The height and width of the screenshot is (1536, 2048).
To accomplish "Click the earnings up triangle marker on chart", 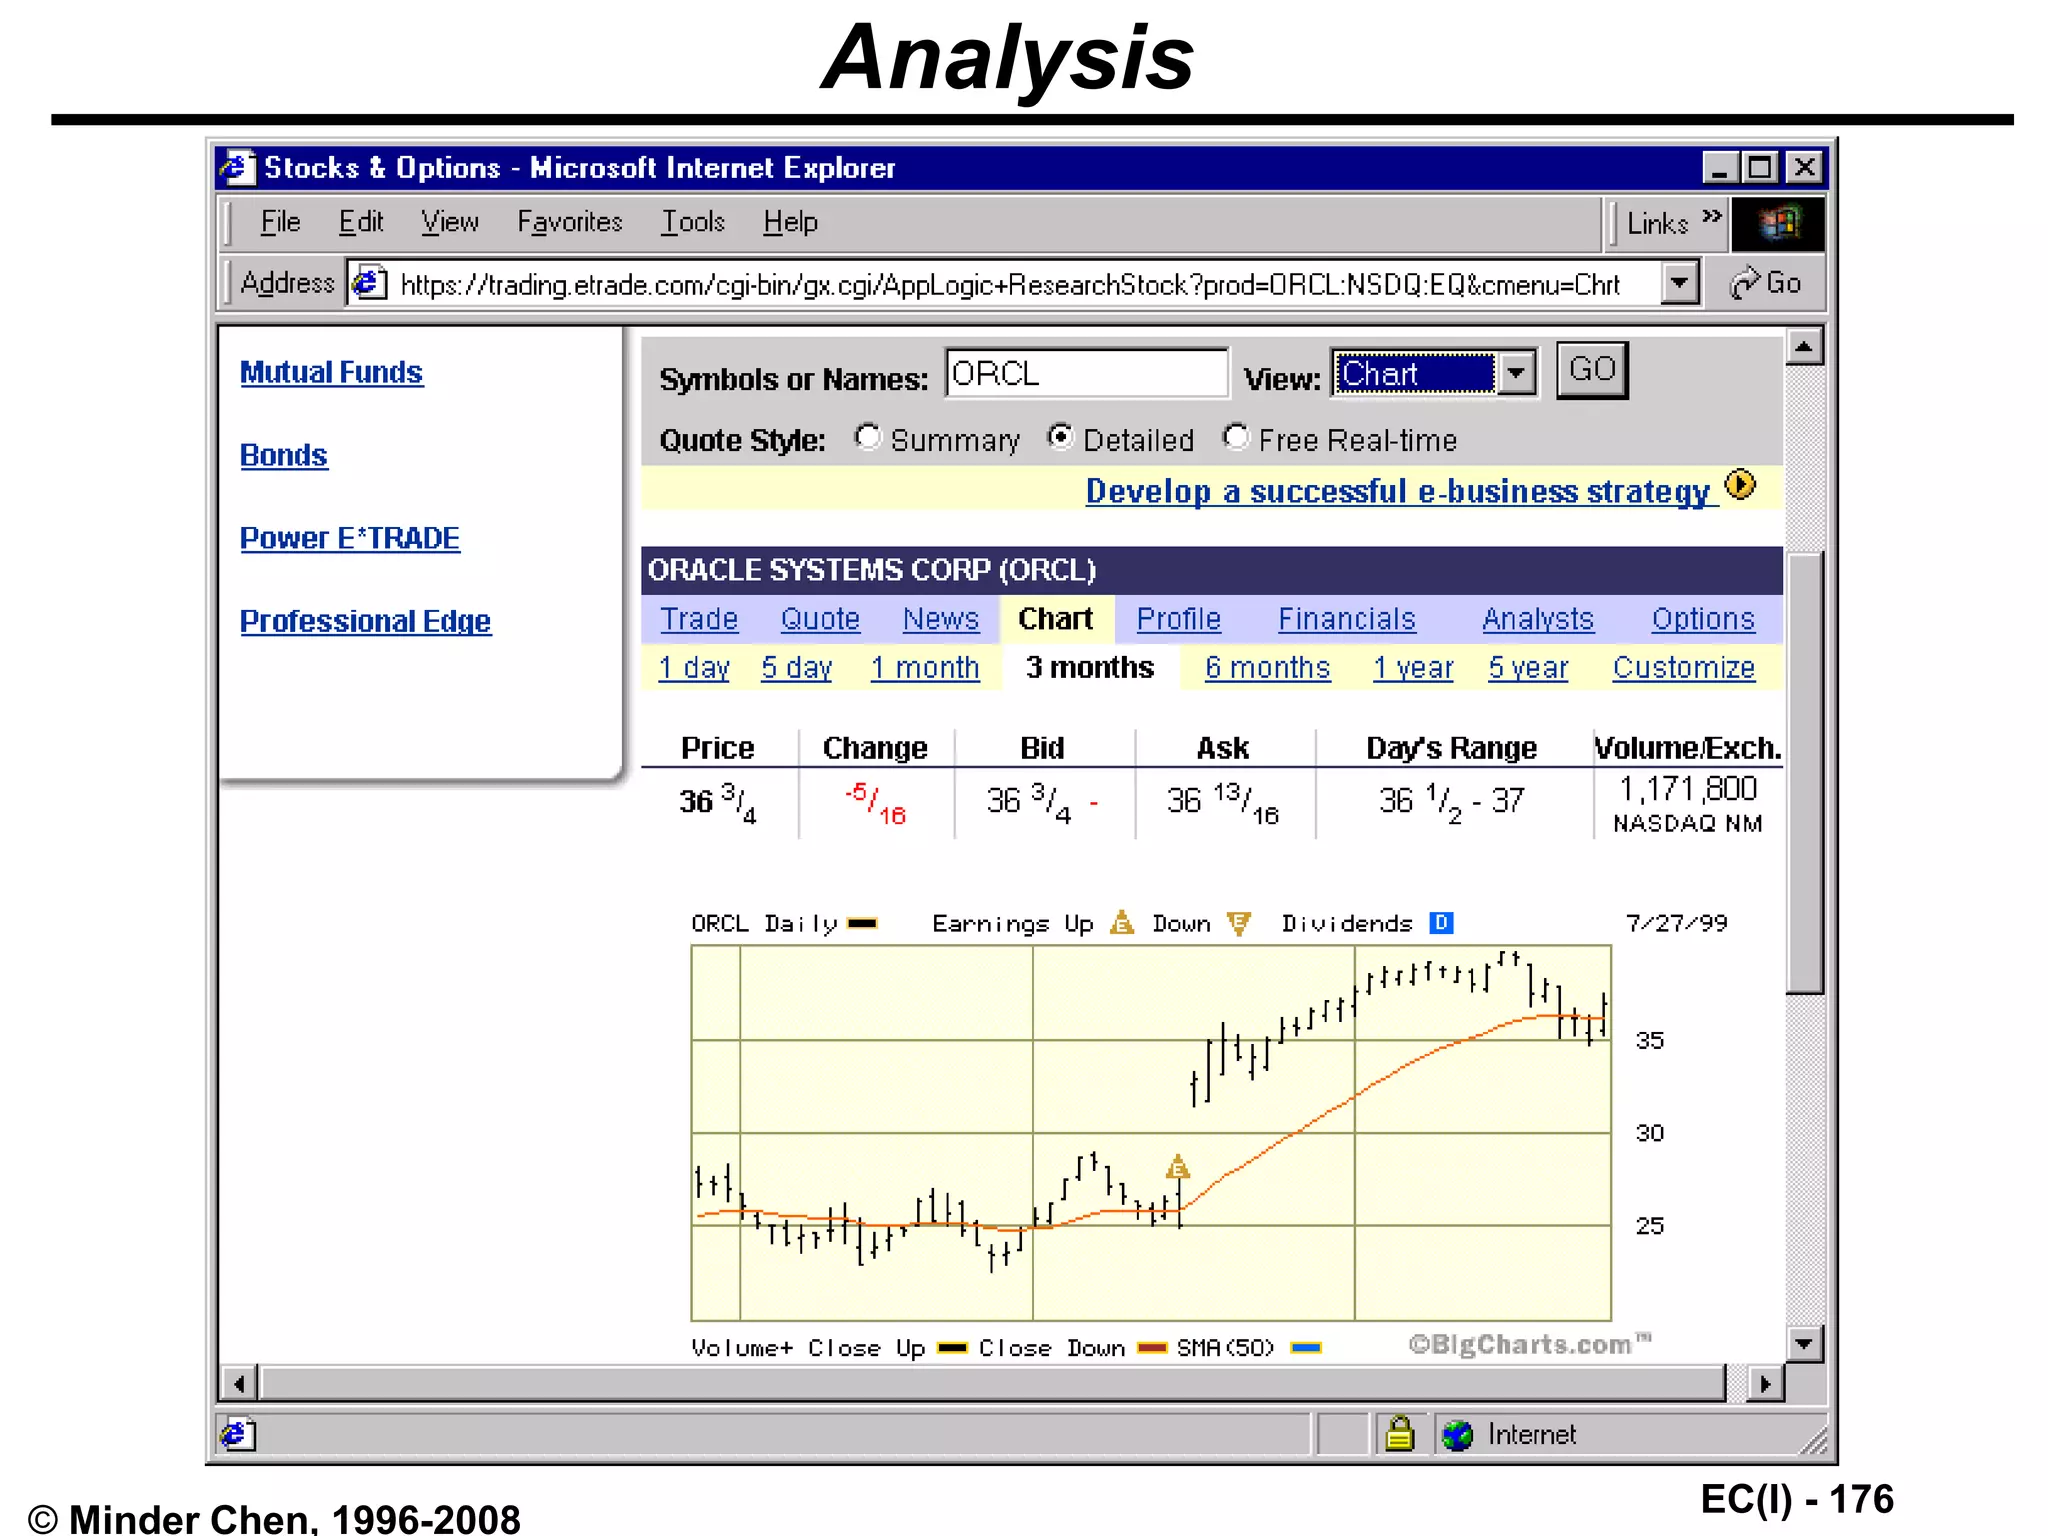I will click(x=1178, y=1167).
